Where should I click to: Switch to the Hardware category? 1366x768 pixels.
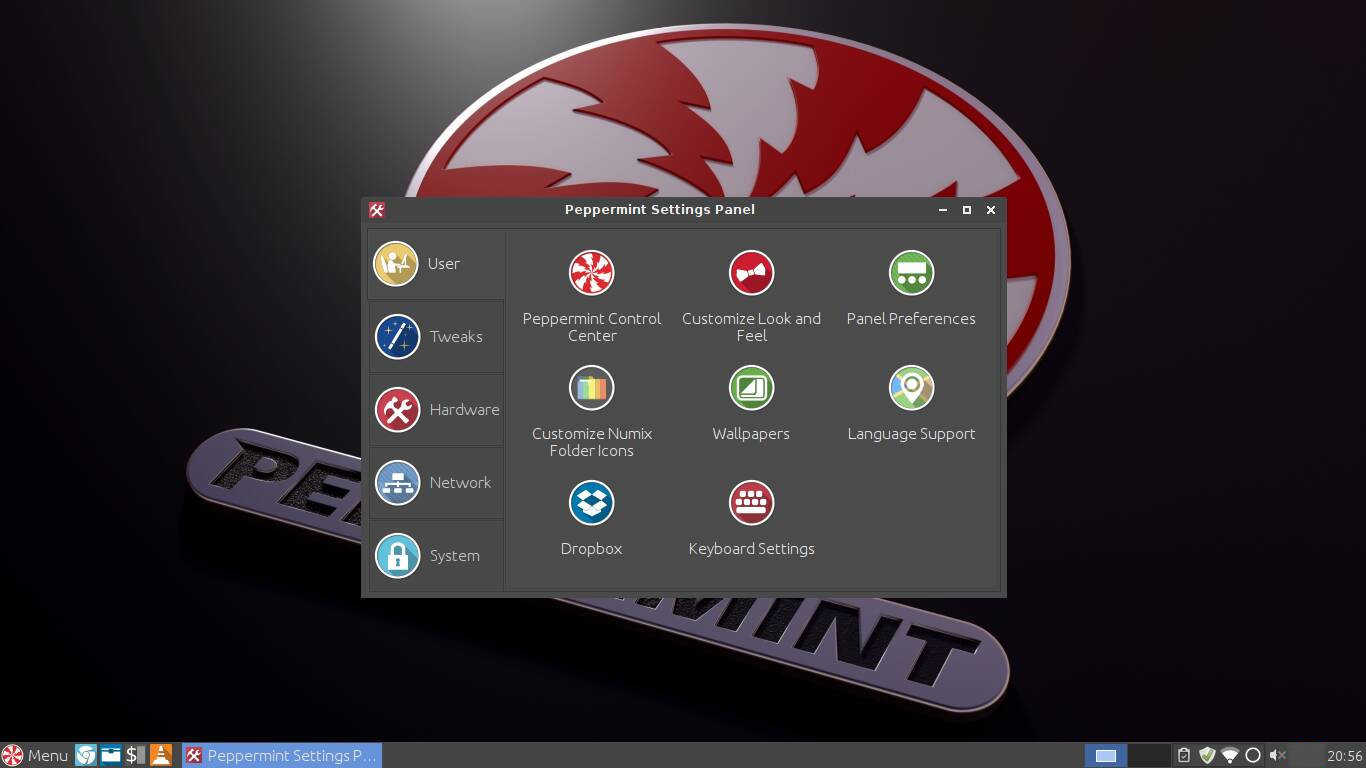point(436,410)
